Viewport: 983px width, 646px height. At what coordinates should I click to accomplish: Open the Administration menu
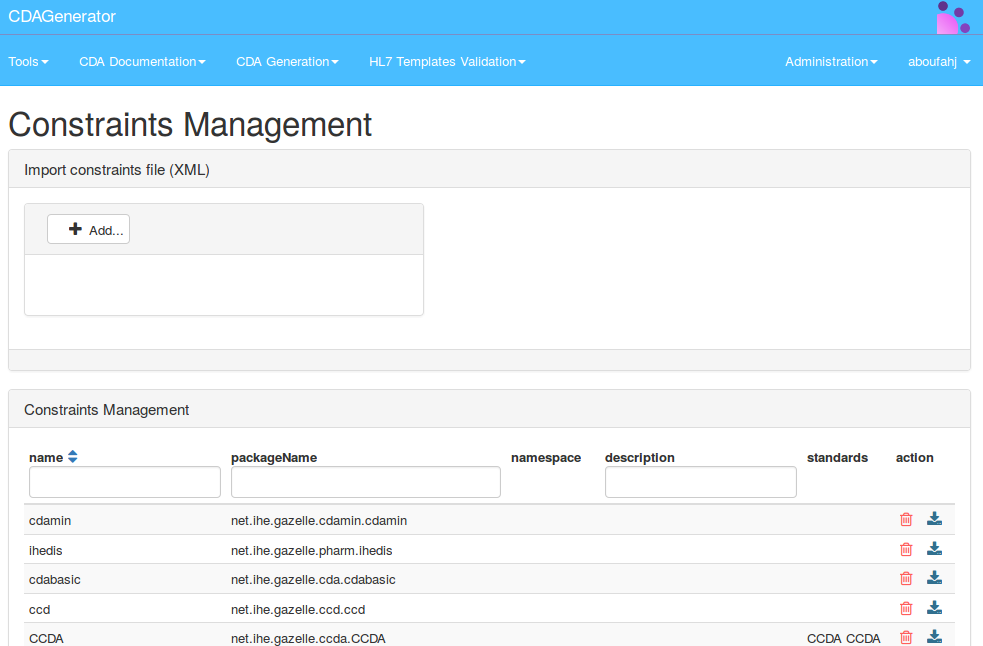pos(831,62)
